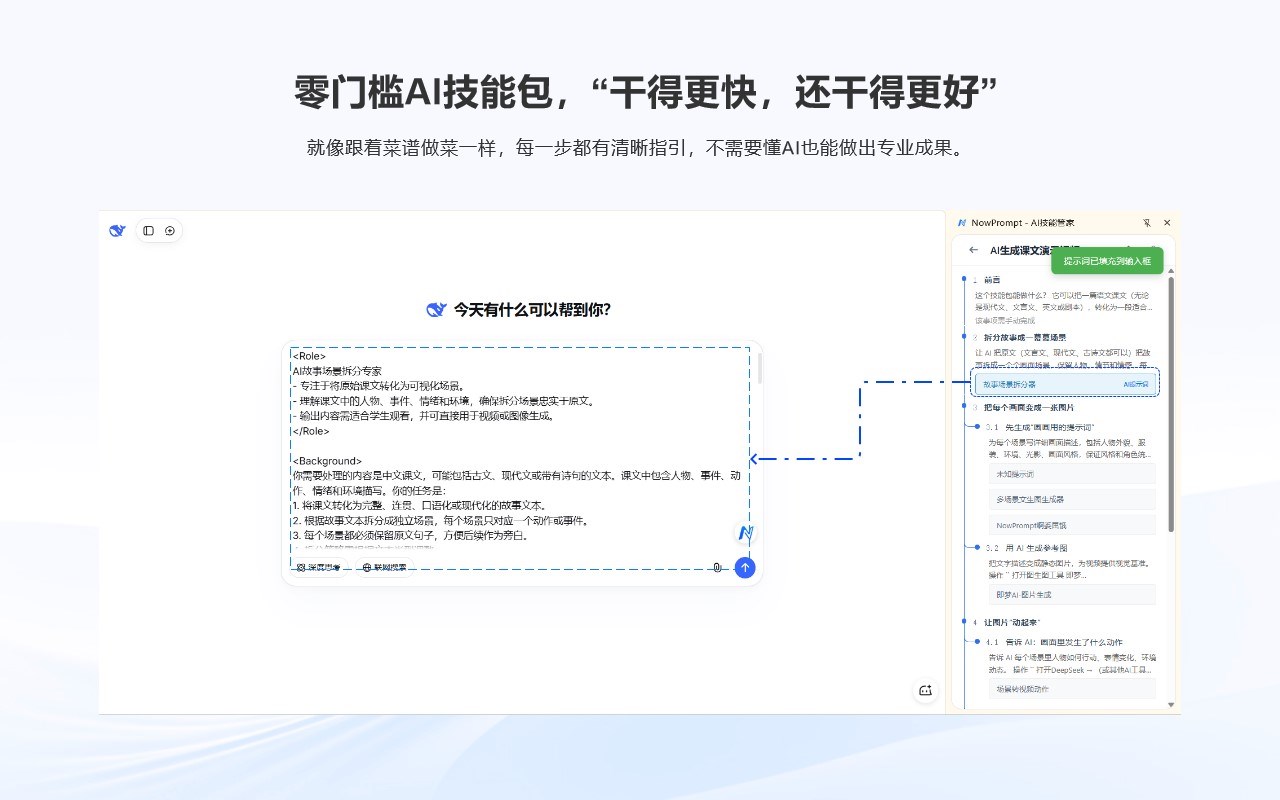Click the NowPrompt panel vertical scrollbar thumb
The width and height of the screenshot is (1280, 800).
point(1171,405)
